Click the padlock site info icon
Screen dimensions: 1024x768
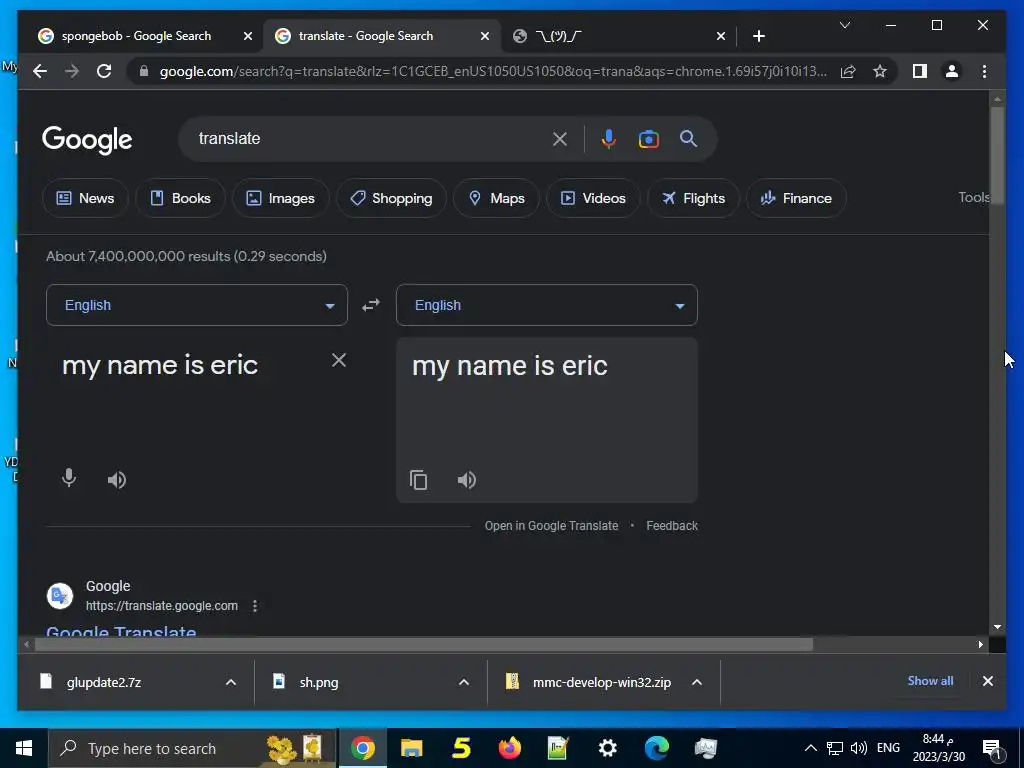point(144,71)
